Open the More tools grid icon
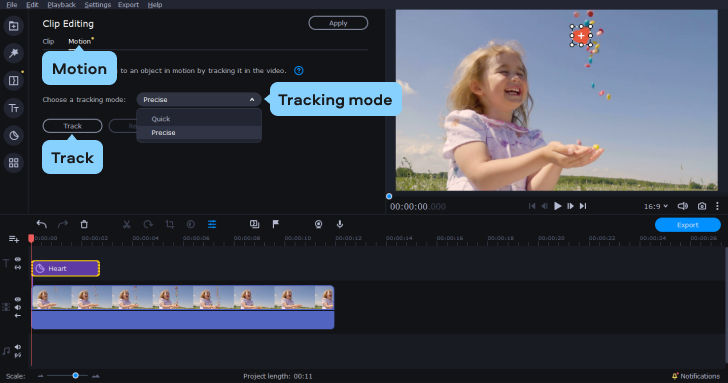The width and height of the screenshot is (728, 383). (x=13, y=163)
